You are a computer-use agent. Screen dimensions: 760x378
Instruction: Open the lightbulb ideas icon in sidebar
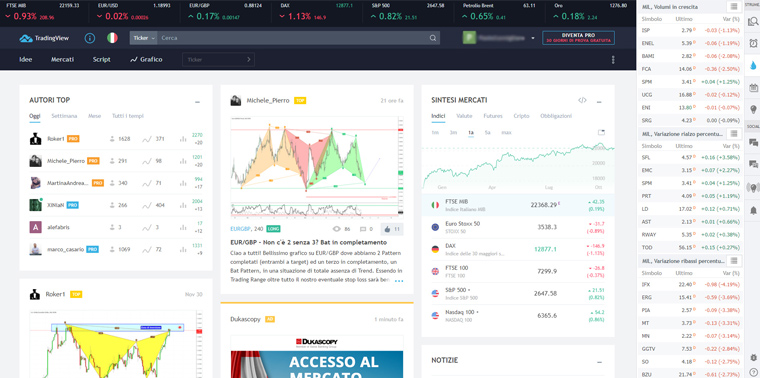(753, 109)
